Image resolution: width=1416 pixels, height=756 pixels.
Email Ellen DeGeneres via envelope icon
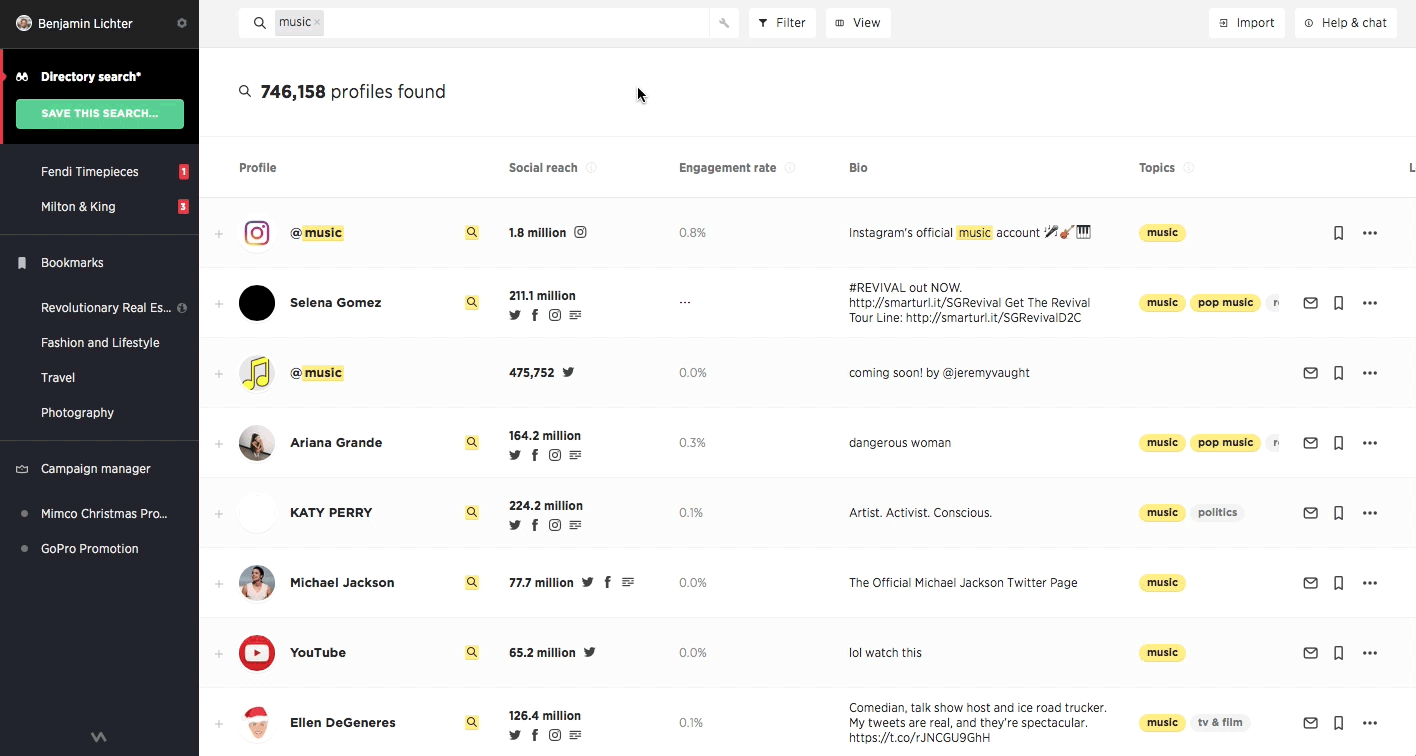point(1310,723)
